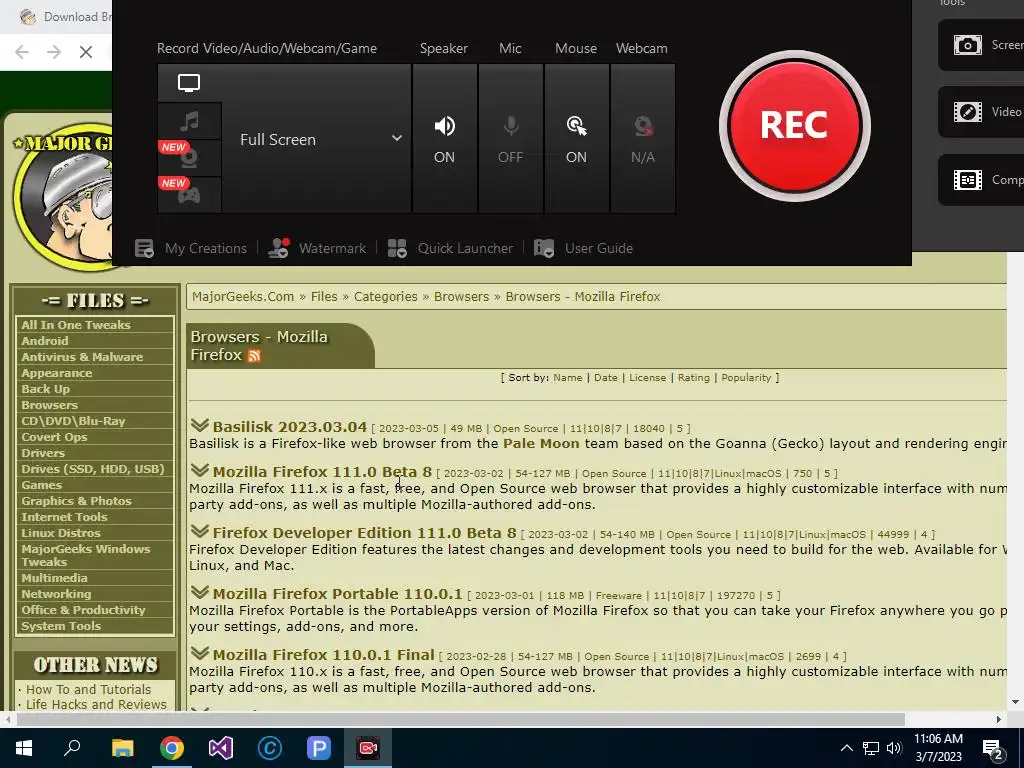Screen dimensions: 1024x768
Task: Open Watermark settings
Action: click(317, 248)
